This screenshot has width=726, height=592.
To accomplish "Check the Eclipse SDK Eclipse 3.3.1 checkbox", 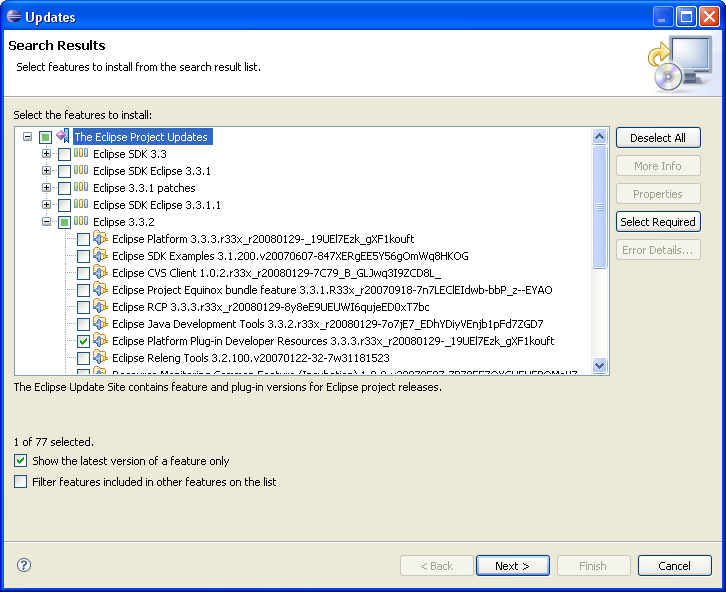I will point(64,171).
